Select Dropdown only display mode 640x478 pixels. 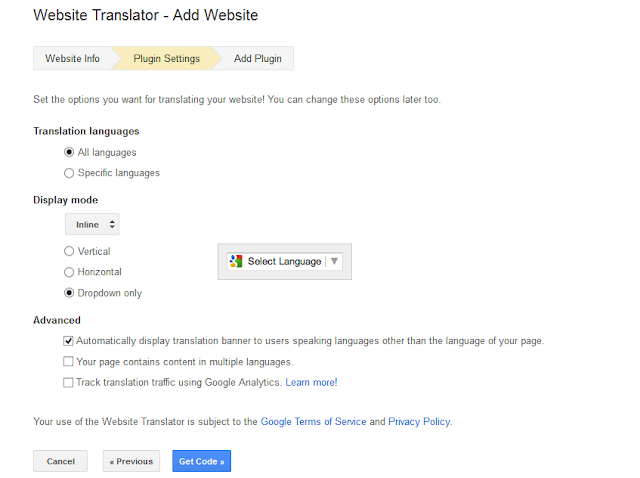tap(68, 293)
